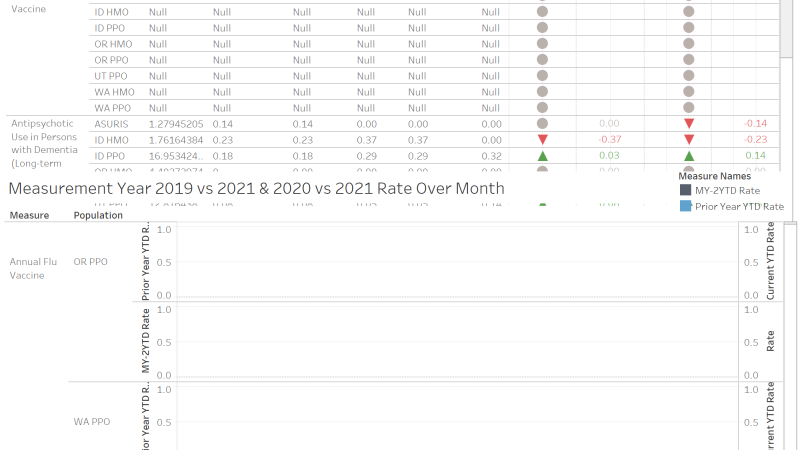Click green up triangle next to 0.14 value
The width and height of the screenshot is (800, 450).
pyautogui.click(x=688, y=156)
